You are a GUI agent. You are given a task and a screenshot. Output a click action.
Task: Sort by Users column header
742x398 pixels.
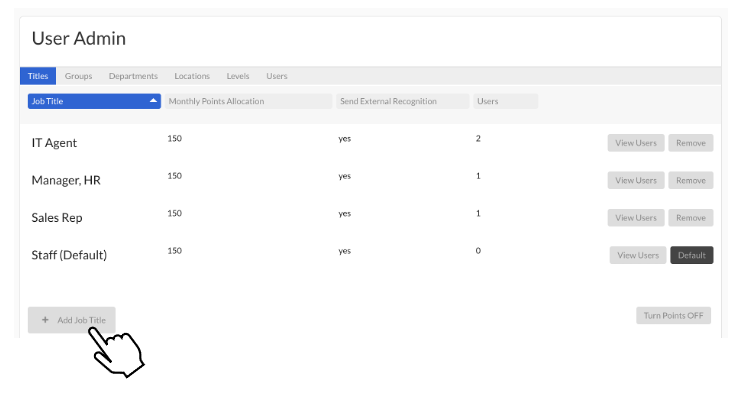pyautogui.click(x=505, y=101)
